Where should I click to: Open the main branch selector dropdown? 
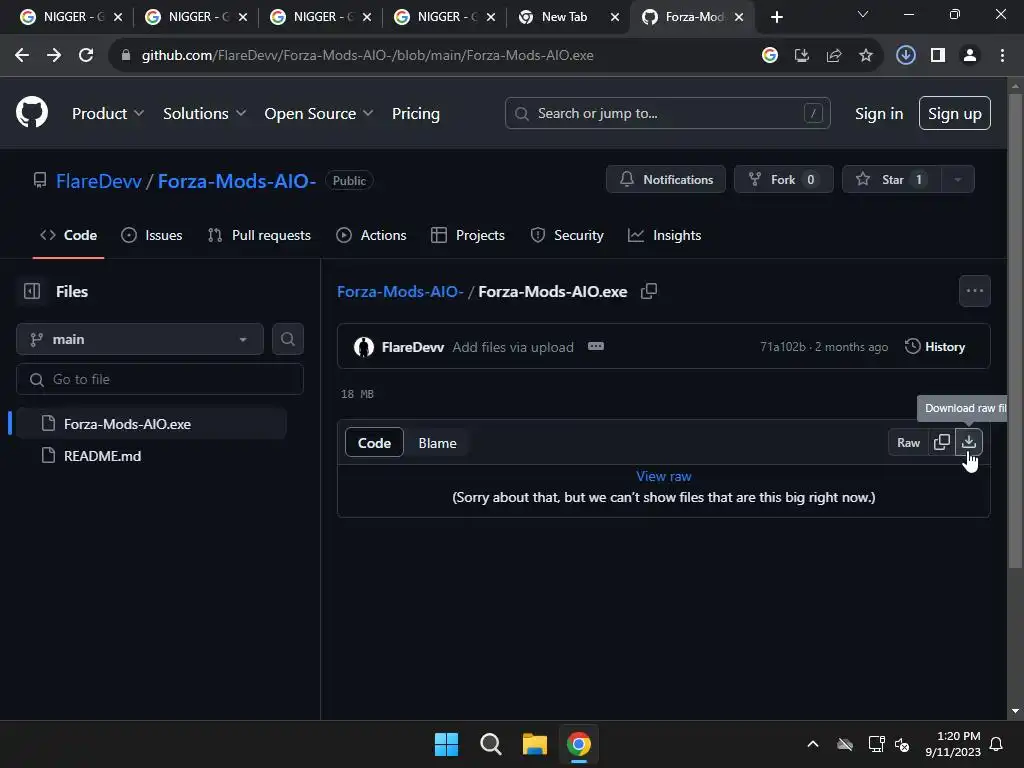(140, 339)
